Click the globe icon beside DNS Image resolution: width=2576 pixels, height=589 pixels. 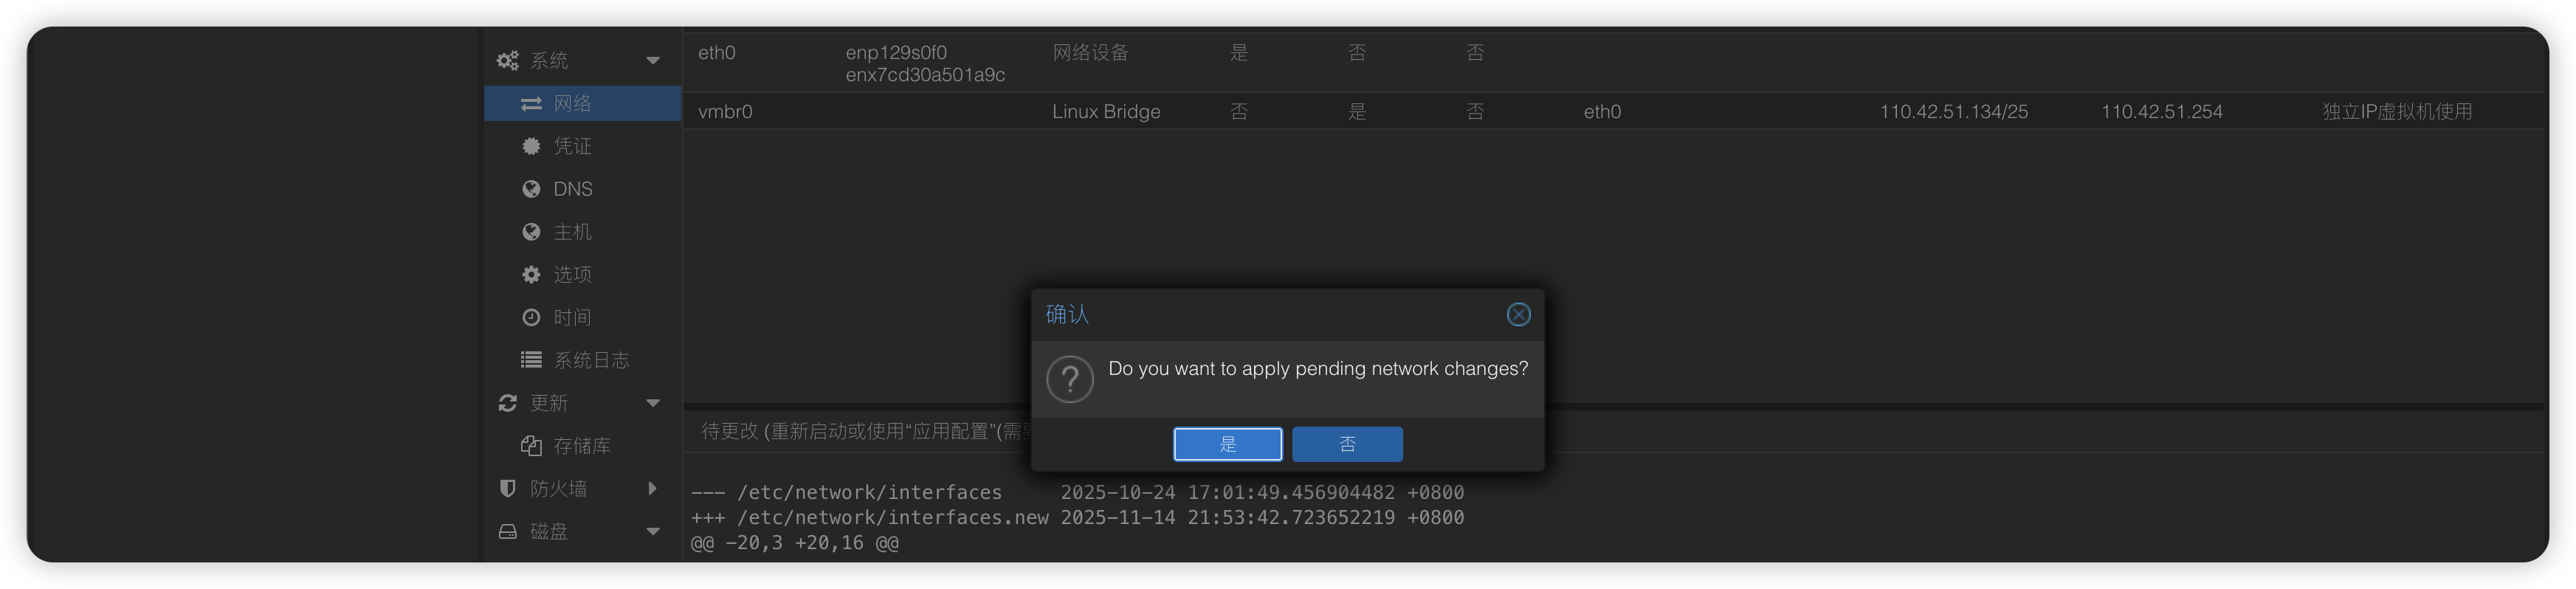click(531, 189)
